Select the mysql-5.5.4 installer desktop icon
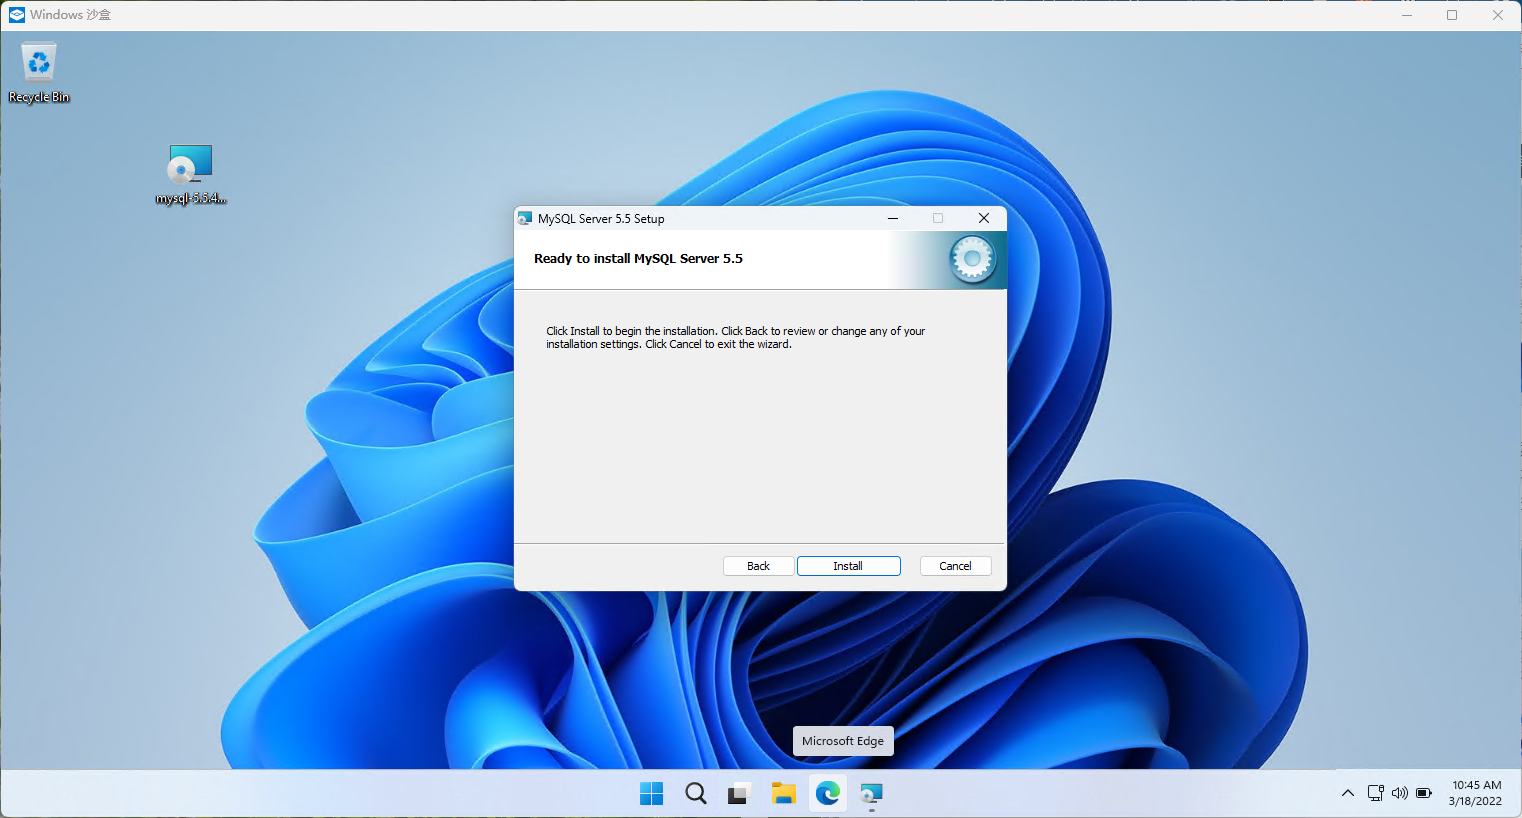1522x818 pixels. [x=190, y=175]
